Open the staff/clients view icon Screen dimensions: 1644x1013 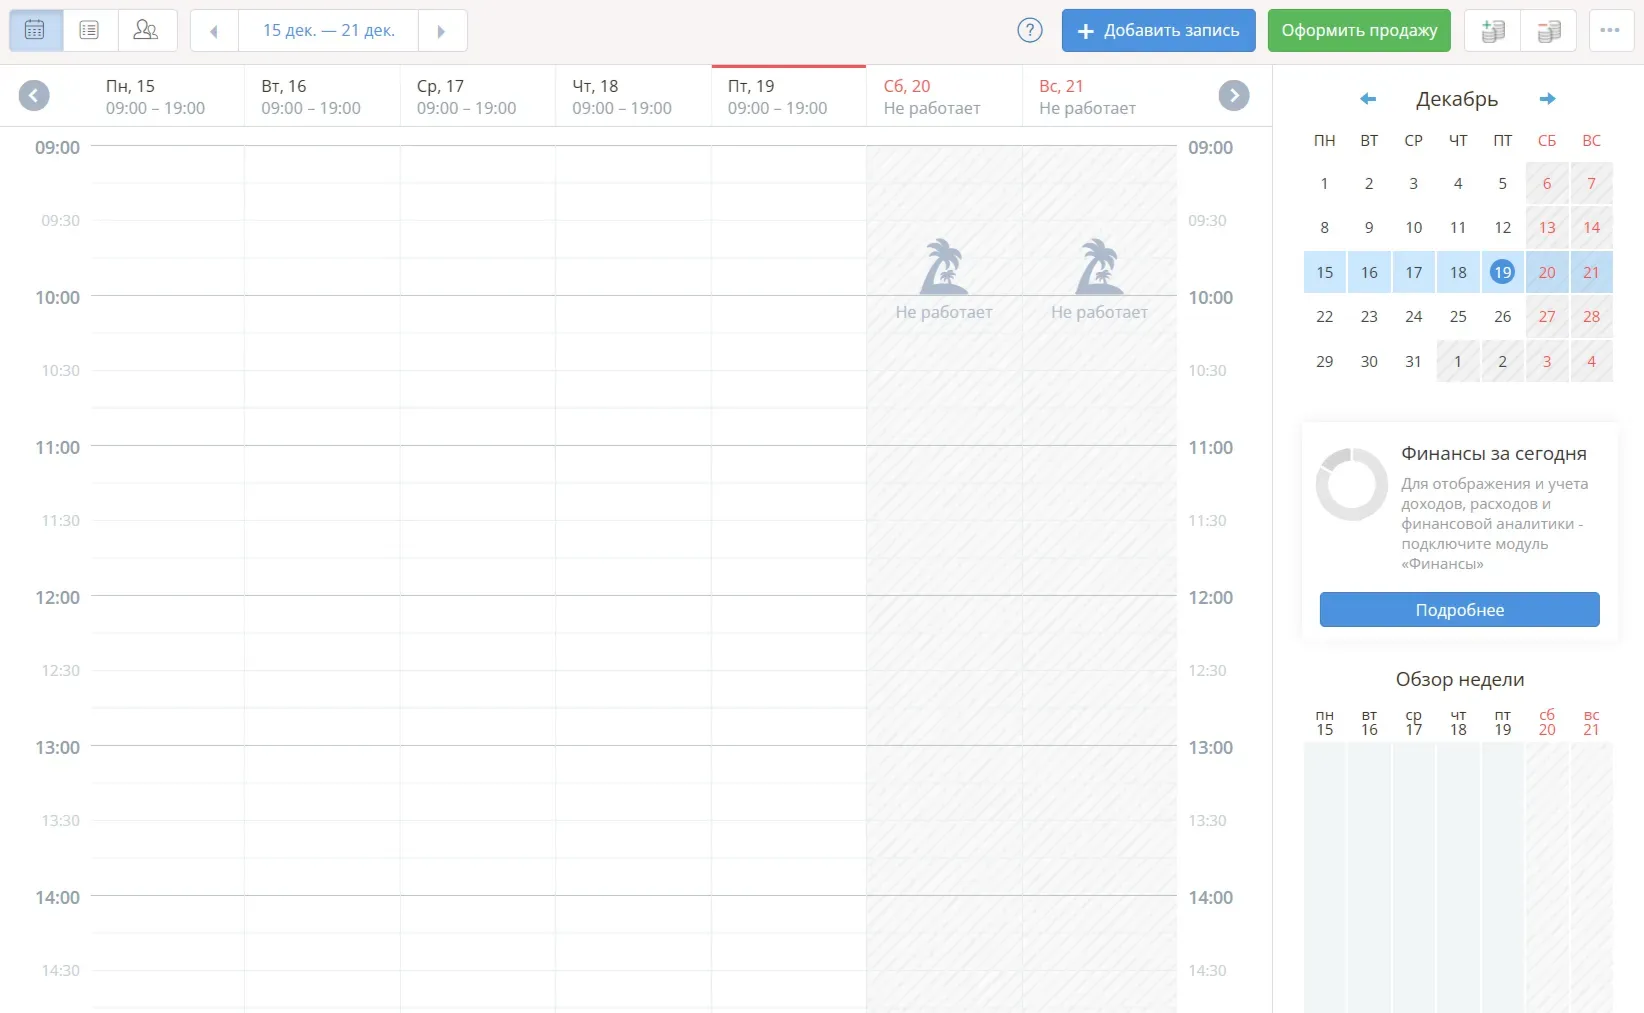pos(146,30)
